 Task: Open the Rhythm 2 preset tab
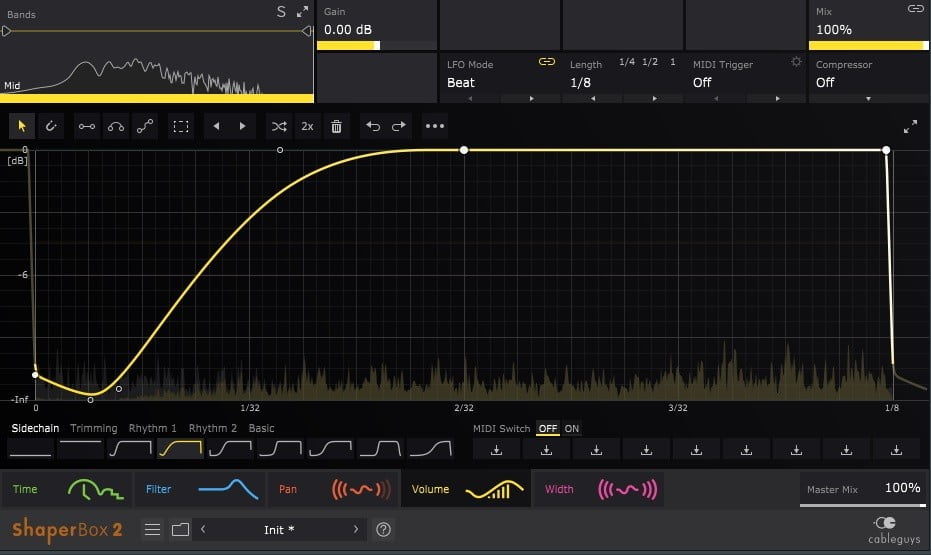(x=213, y=429)
